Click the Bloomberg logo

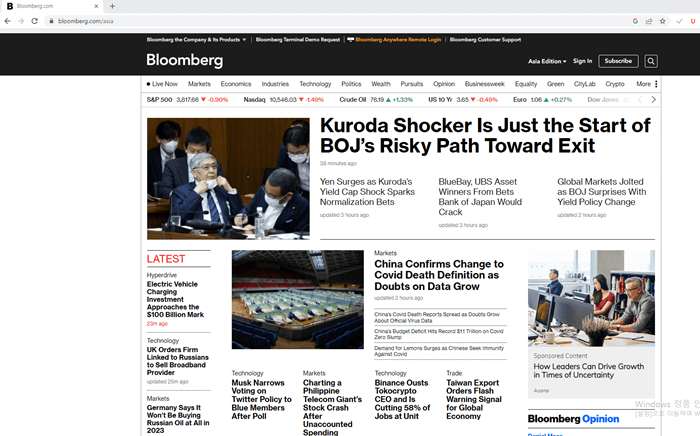184,60
